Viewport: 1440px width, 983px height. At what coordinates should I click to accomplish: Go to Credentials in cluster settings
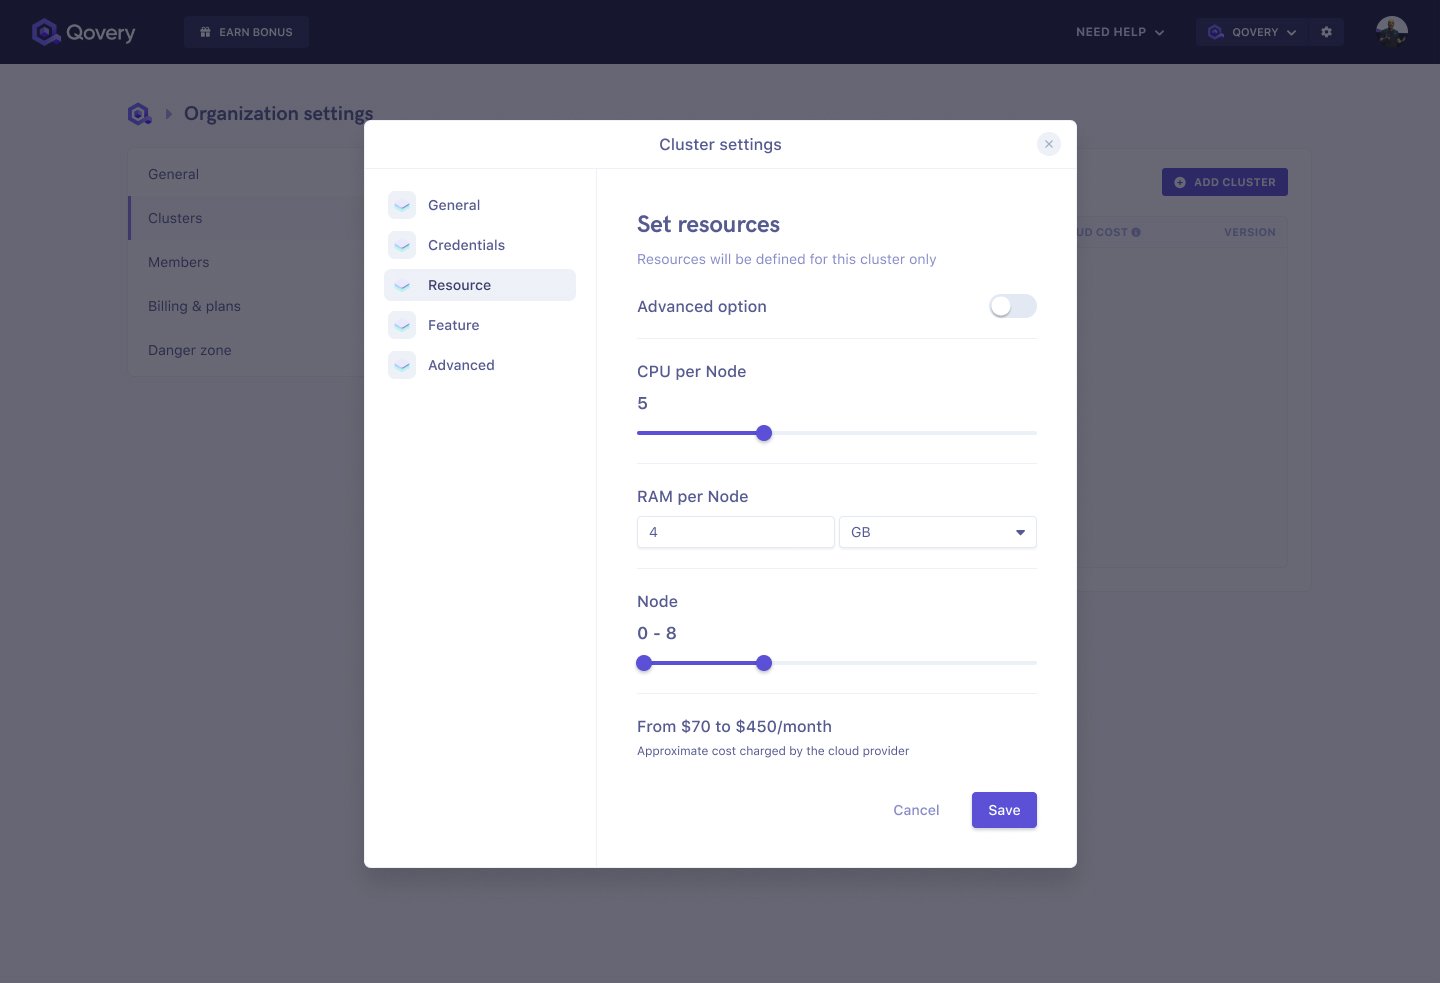[x=480, y=245]
